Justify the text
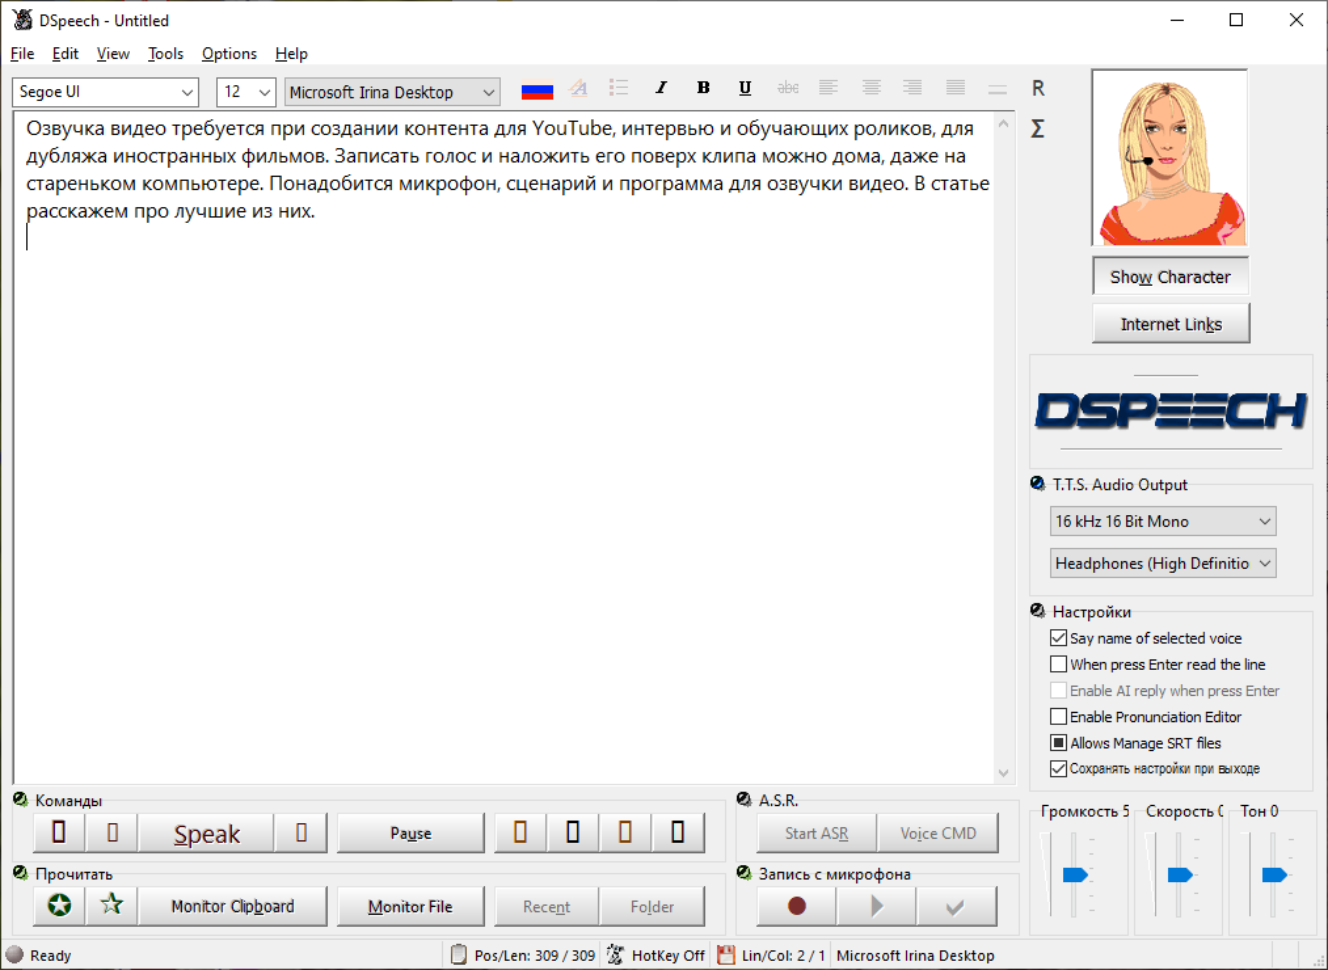 click(955, 88)
